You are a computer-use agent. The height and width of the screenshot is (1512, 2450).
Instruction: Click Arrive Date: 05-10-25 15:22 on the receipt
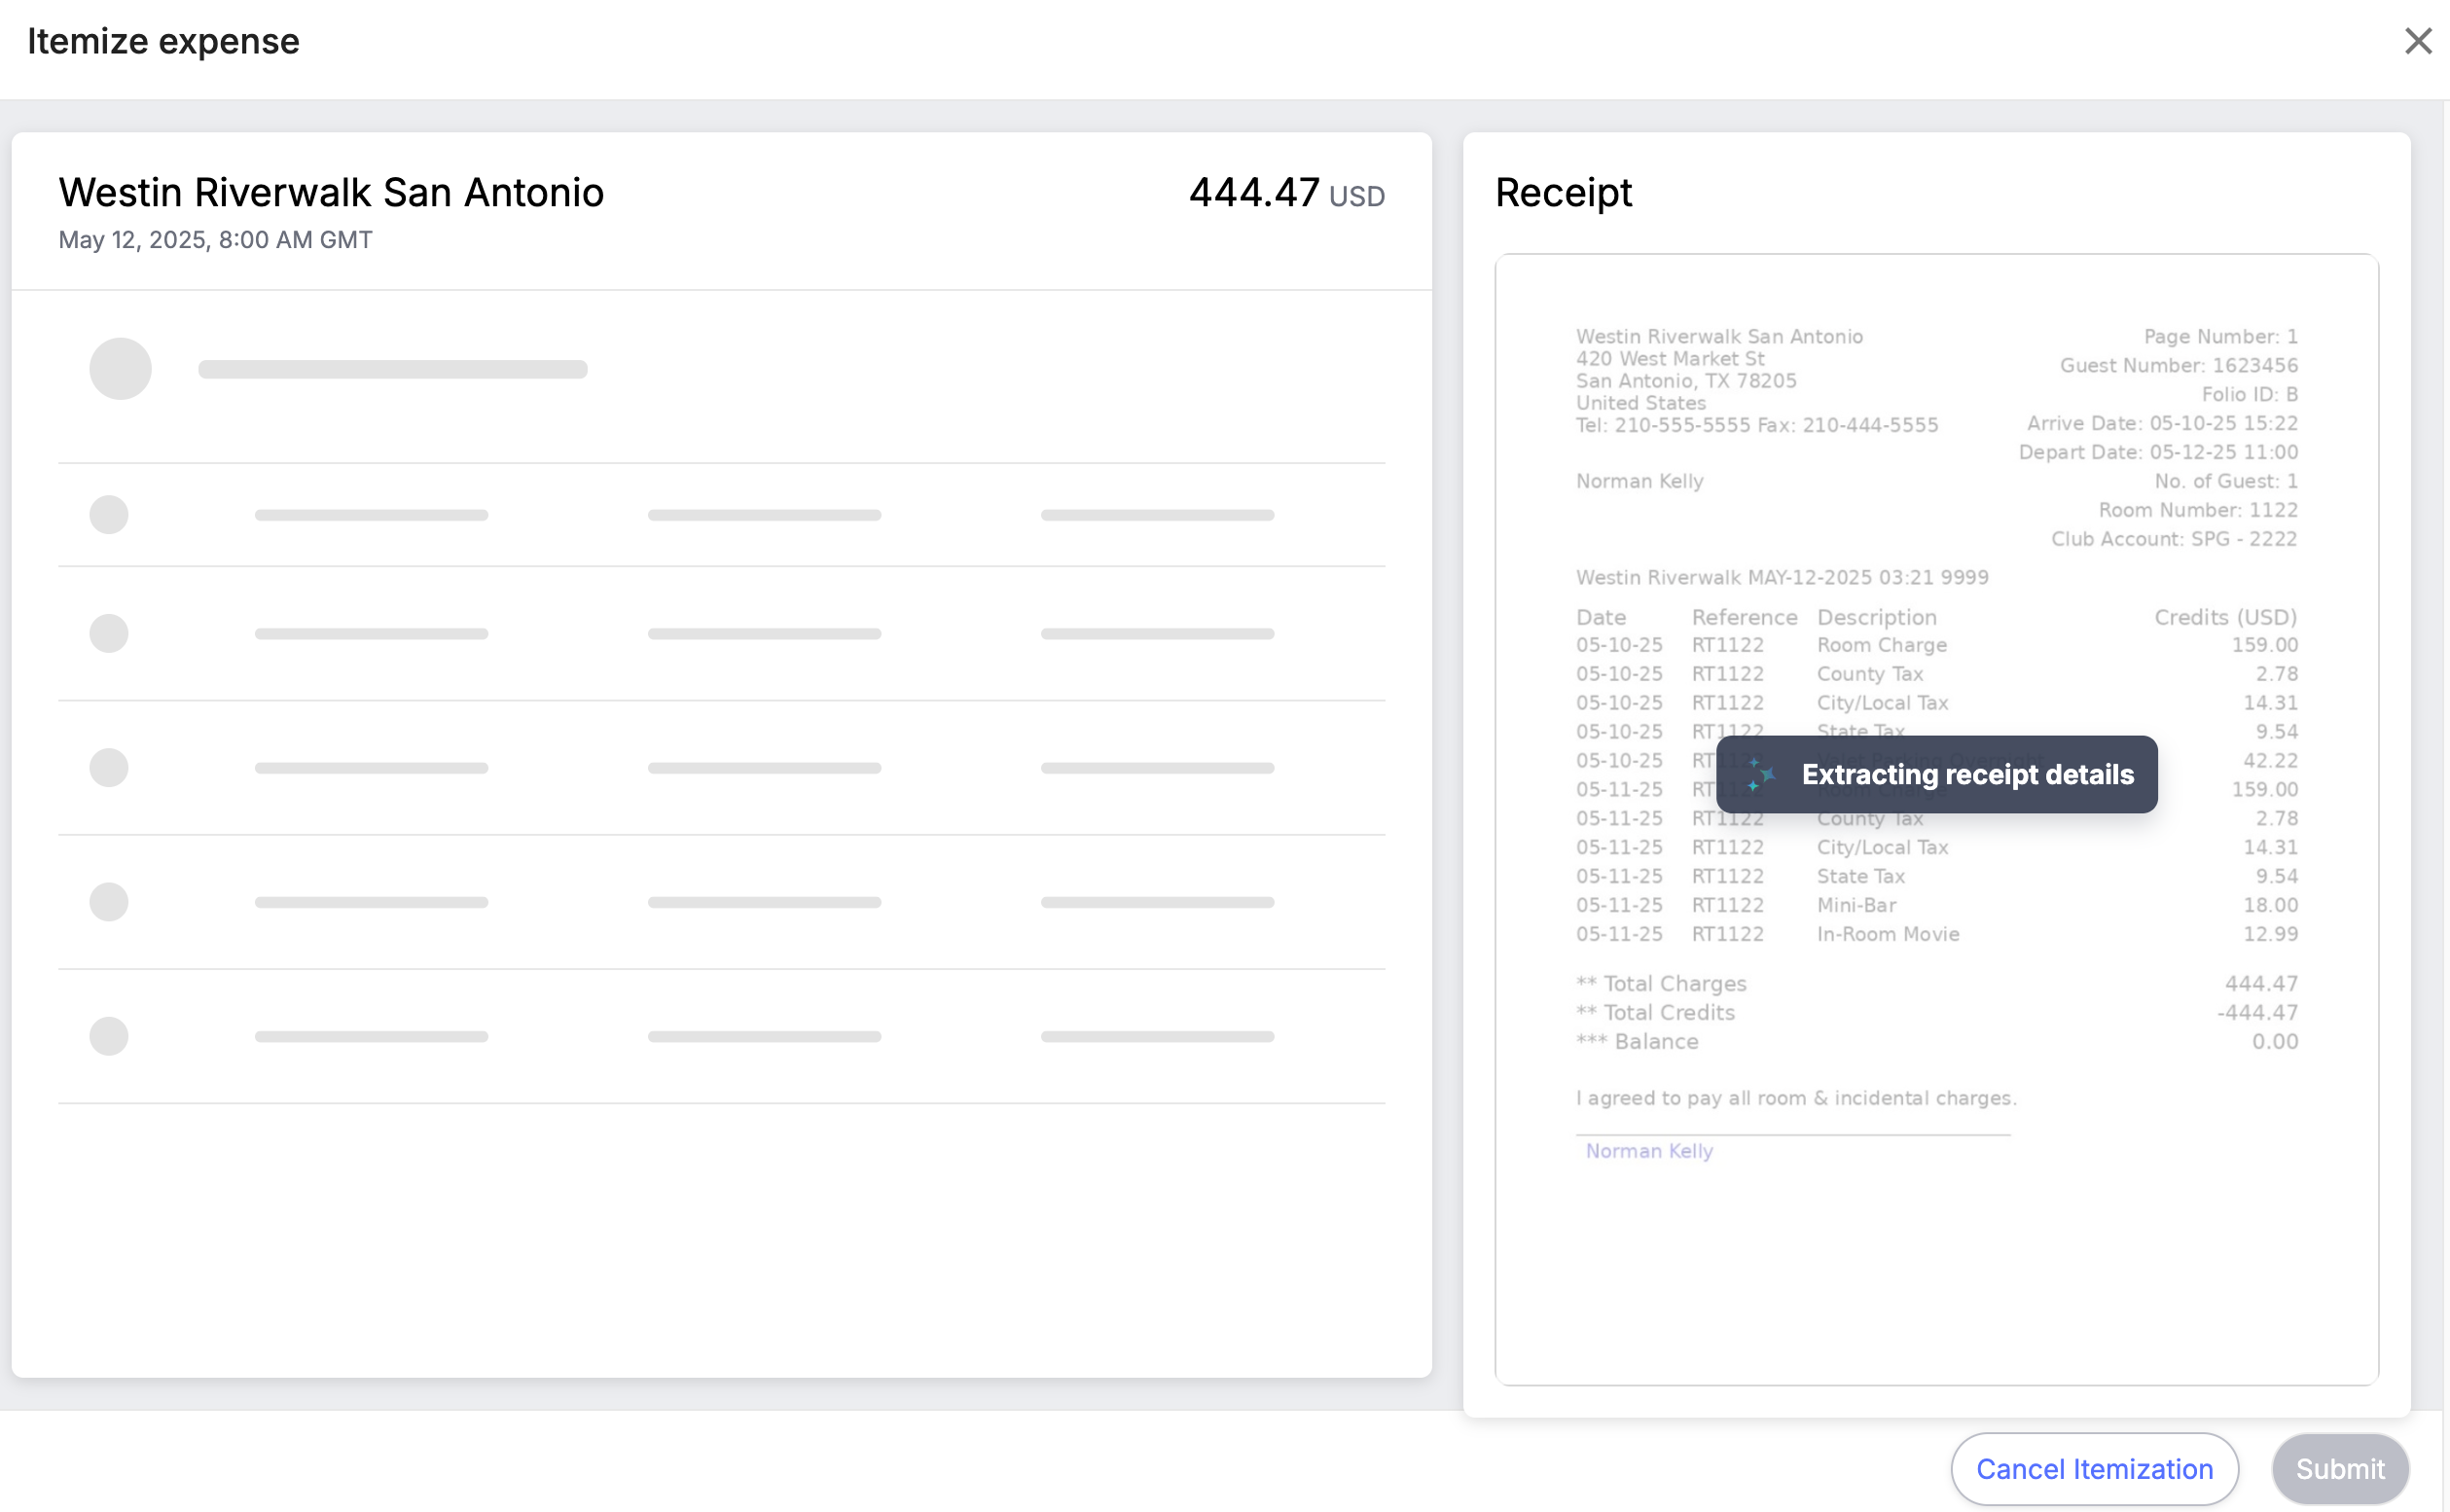click(x=2162, y=423)
